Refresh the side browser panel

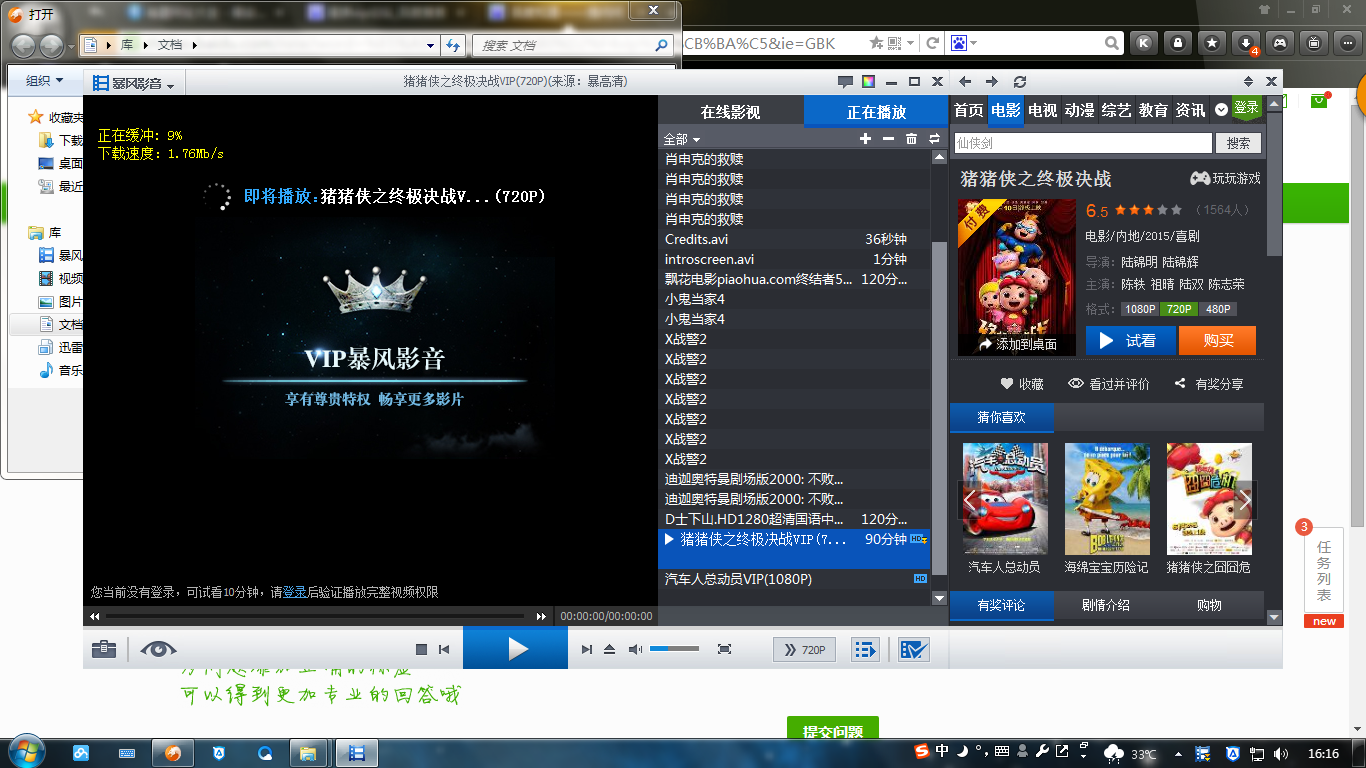click(1019, 82)
